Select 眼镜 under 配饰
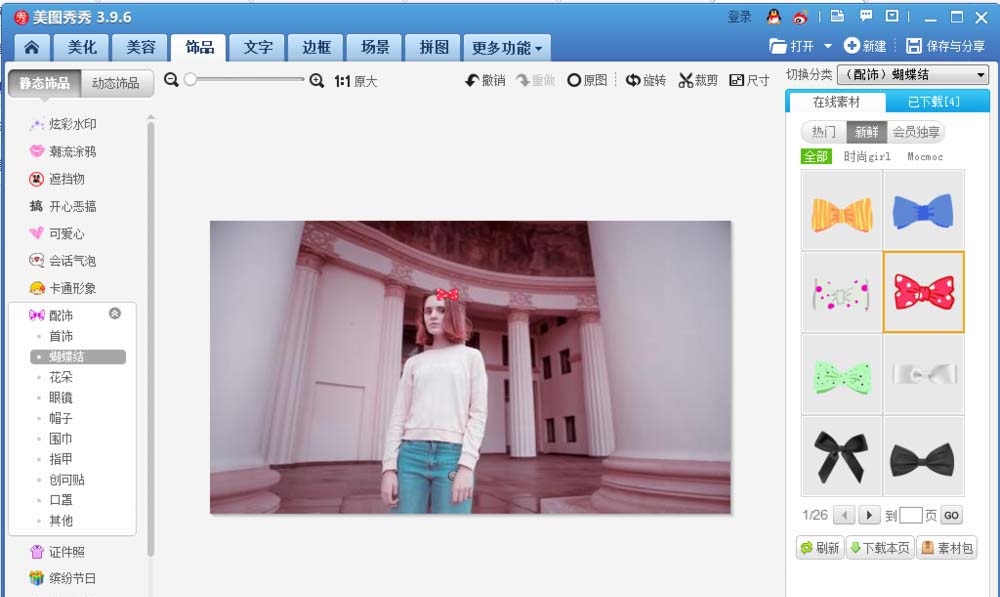The image size is (1000, 597). click(x=61, y=397)
